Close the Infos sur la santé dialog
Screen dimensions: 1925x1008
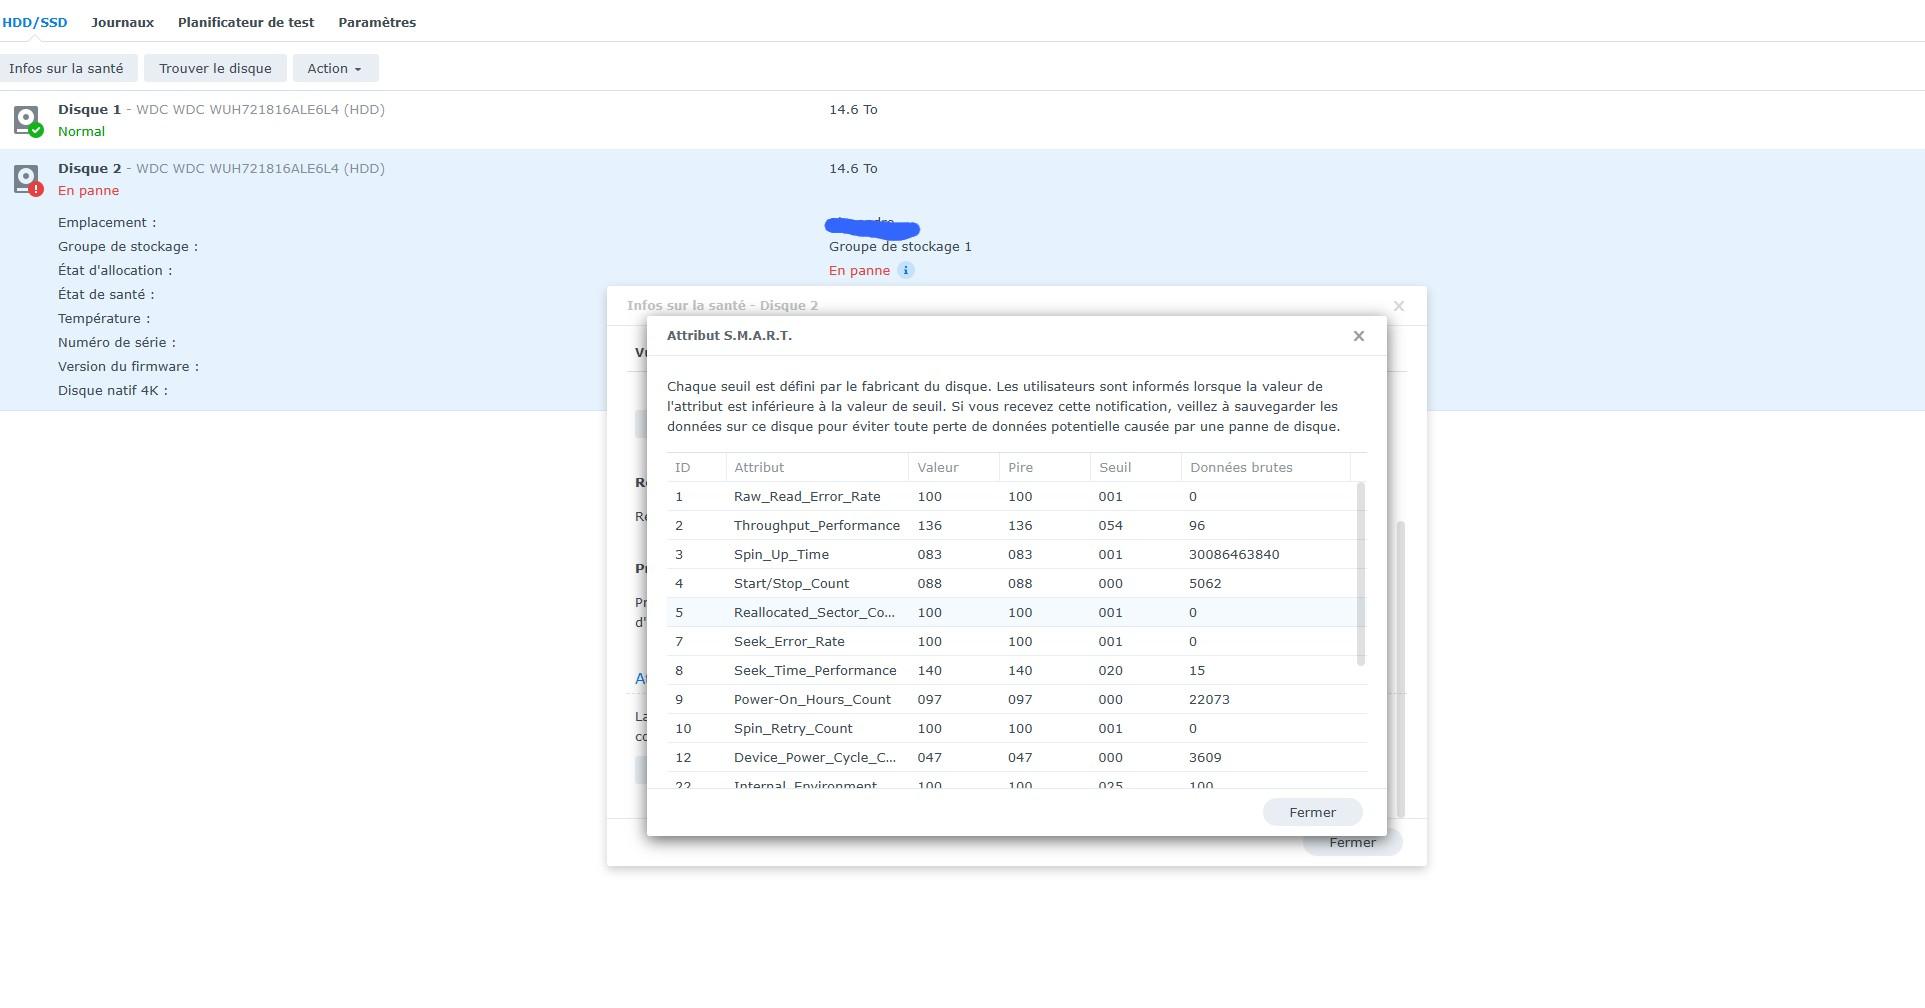pyautogui.click(x=1399, y=306)
